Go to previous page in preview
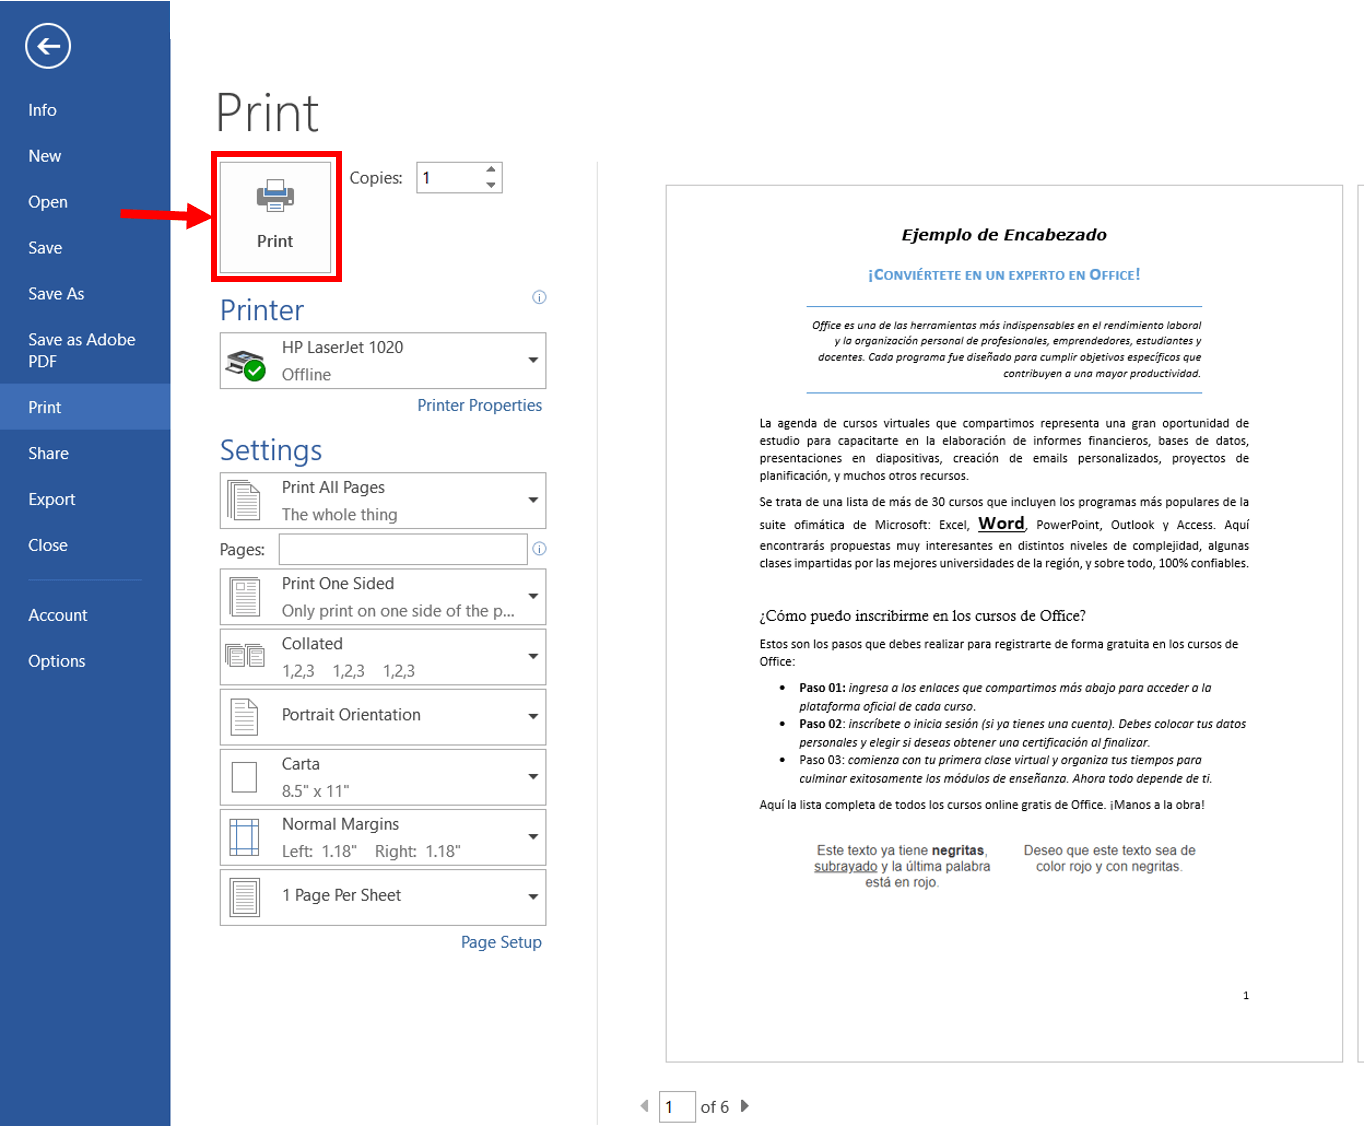 (x=644, y=1106)
